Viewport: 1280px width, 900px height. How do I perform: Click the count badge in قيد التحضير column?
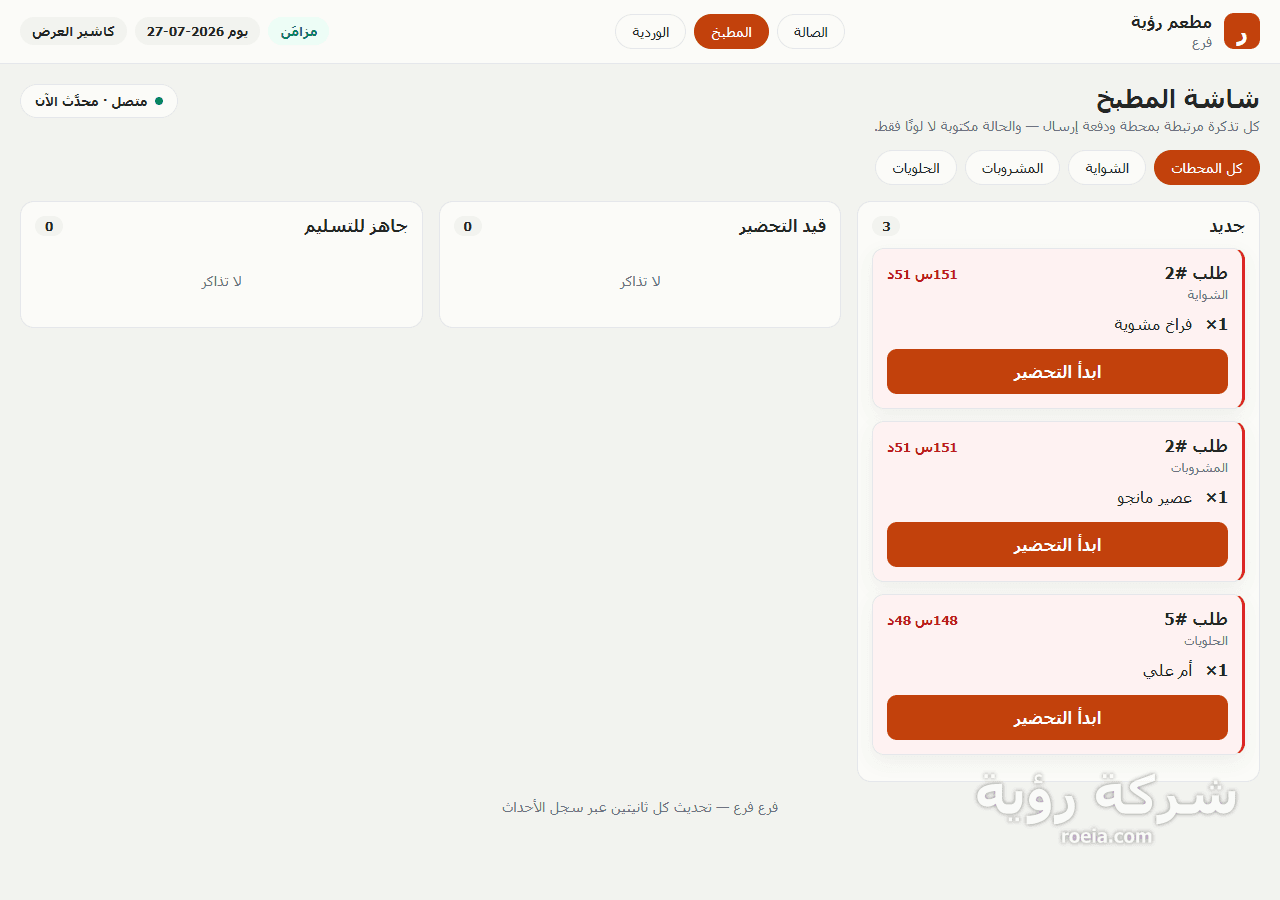pyautogui.click(x=467, y=226)
